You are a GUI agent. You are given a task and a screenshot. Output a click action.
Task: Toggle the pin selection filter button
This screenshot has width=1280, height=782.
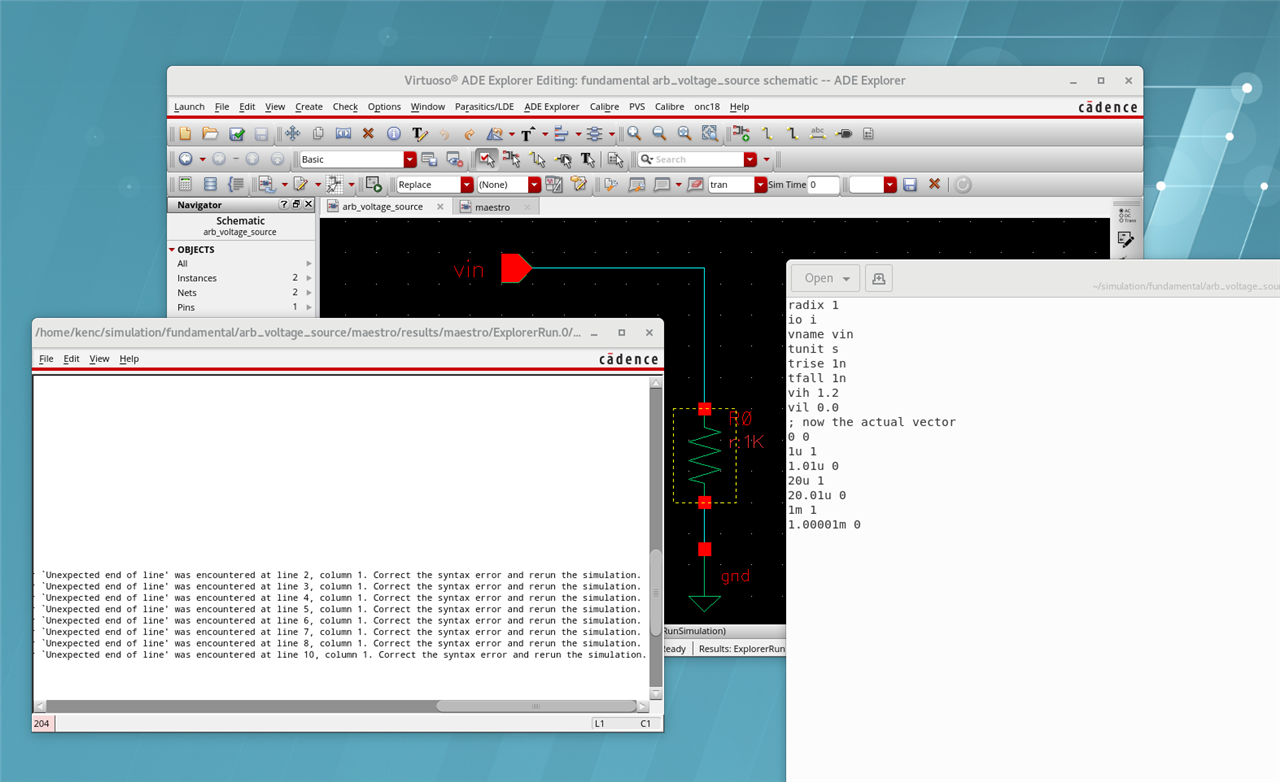pyautogui.click(x=563, y=159)
